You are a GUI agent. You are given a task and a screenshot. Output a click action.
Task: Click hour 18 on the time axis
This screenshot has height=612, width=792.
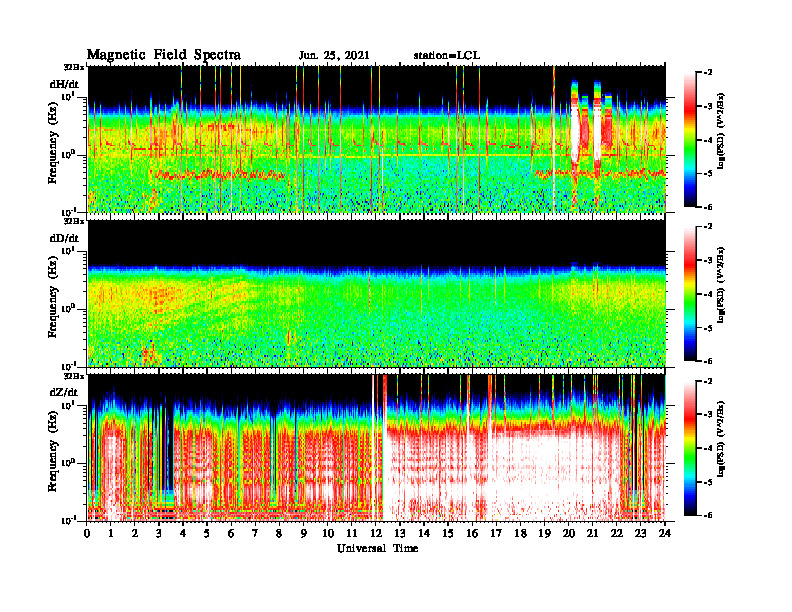[x=520, y=534]
